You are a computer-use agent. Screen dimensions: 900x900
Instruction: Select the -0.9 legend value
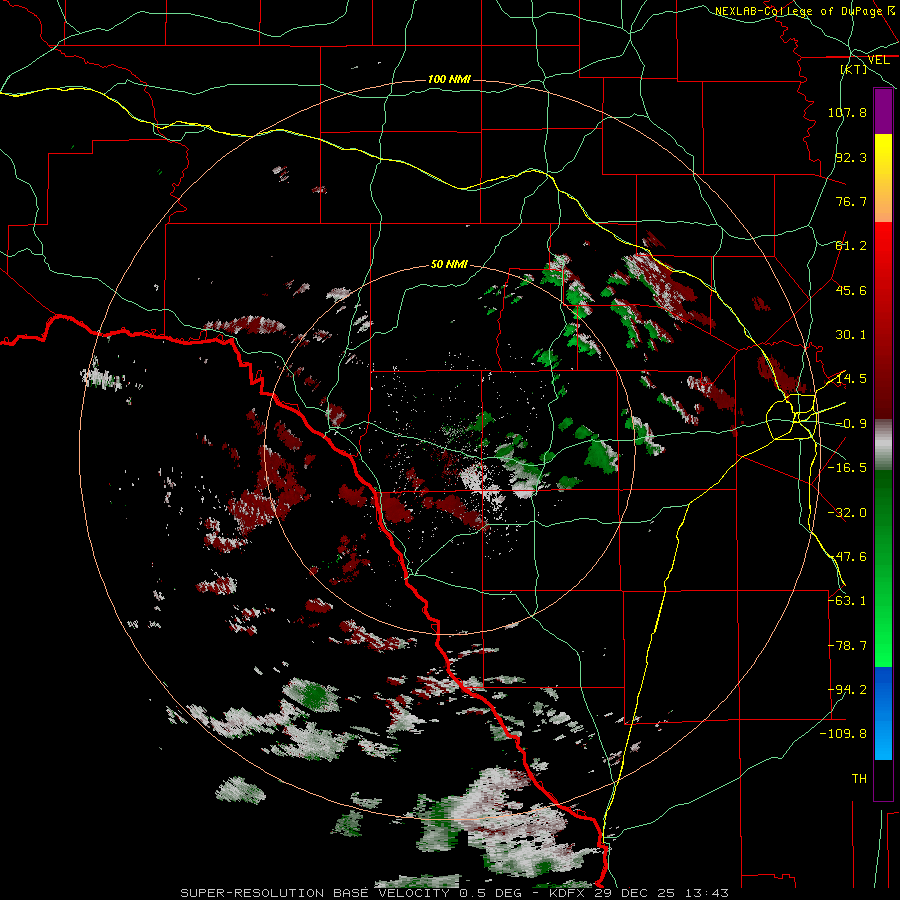851,424
